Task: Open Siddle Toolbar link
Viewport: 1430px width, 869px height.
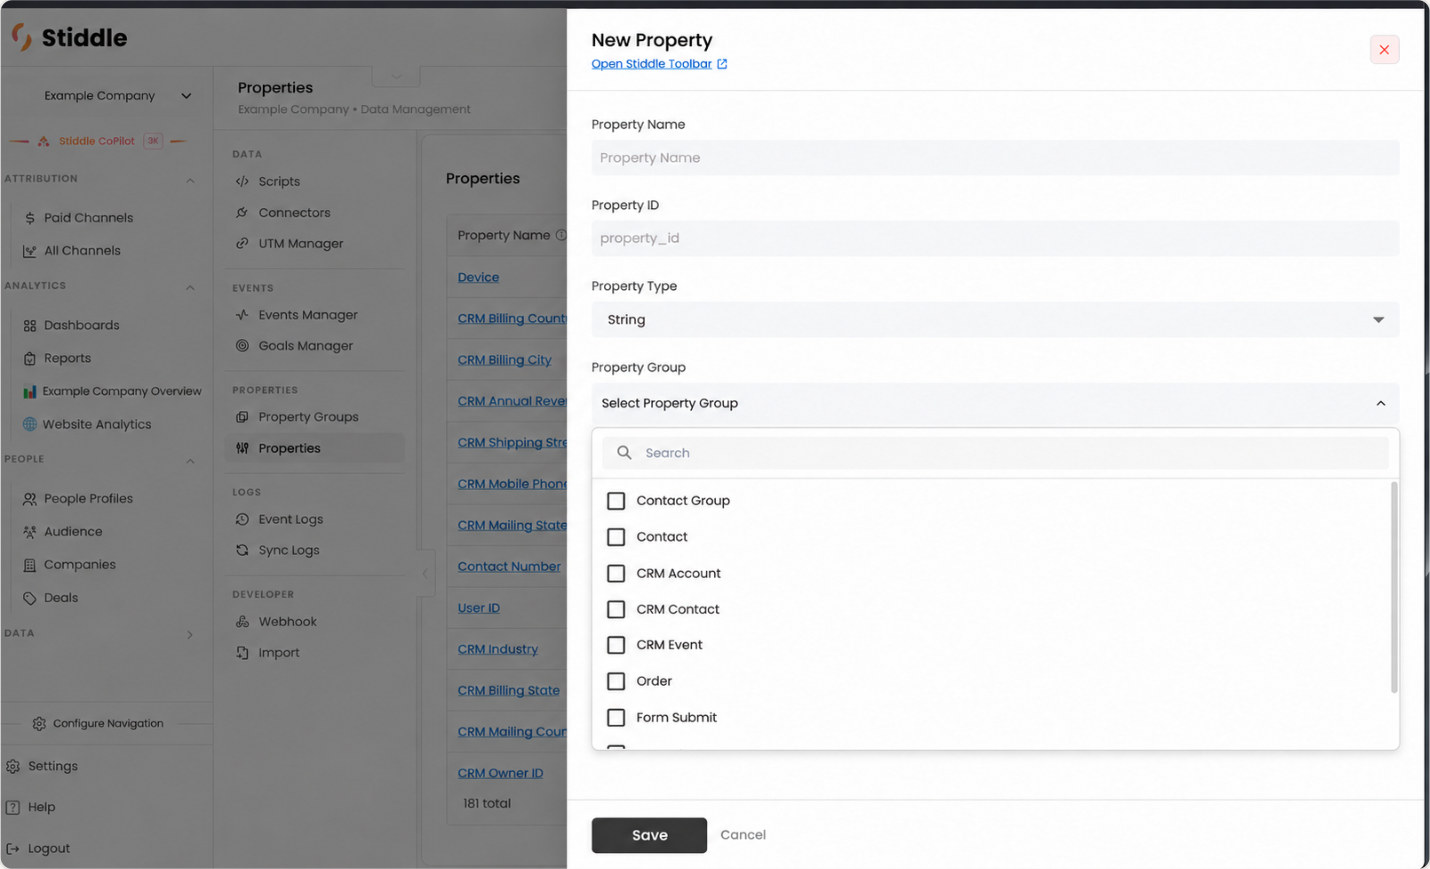Action: coord(659,64)
